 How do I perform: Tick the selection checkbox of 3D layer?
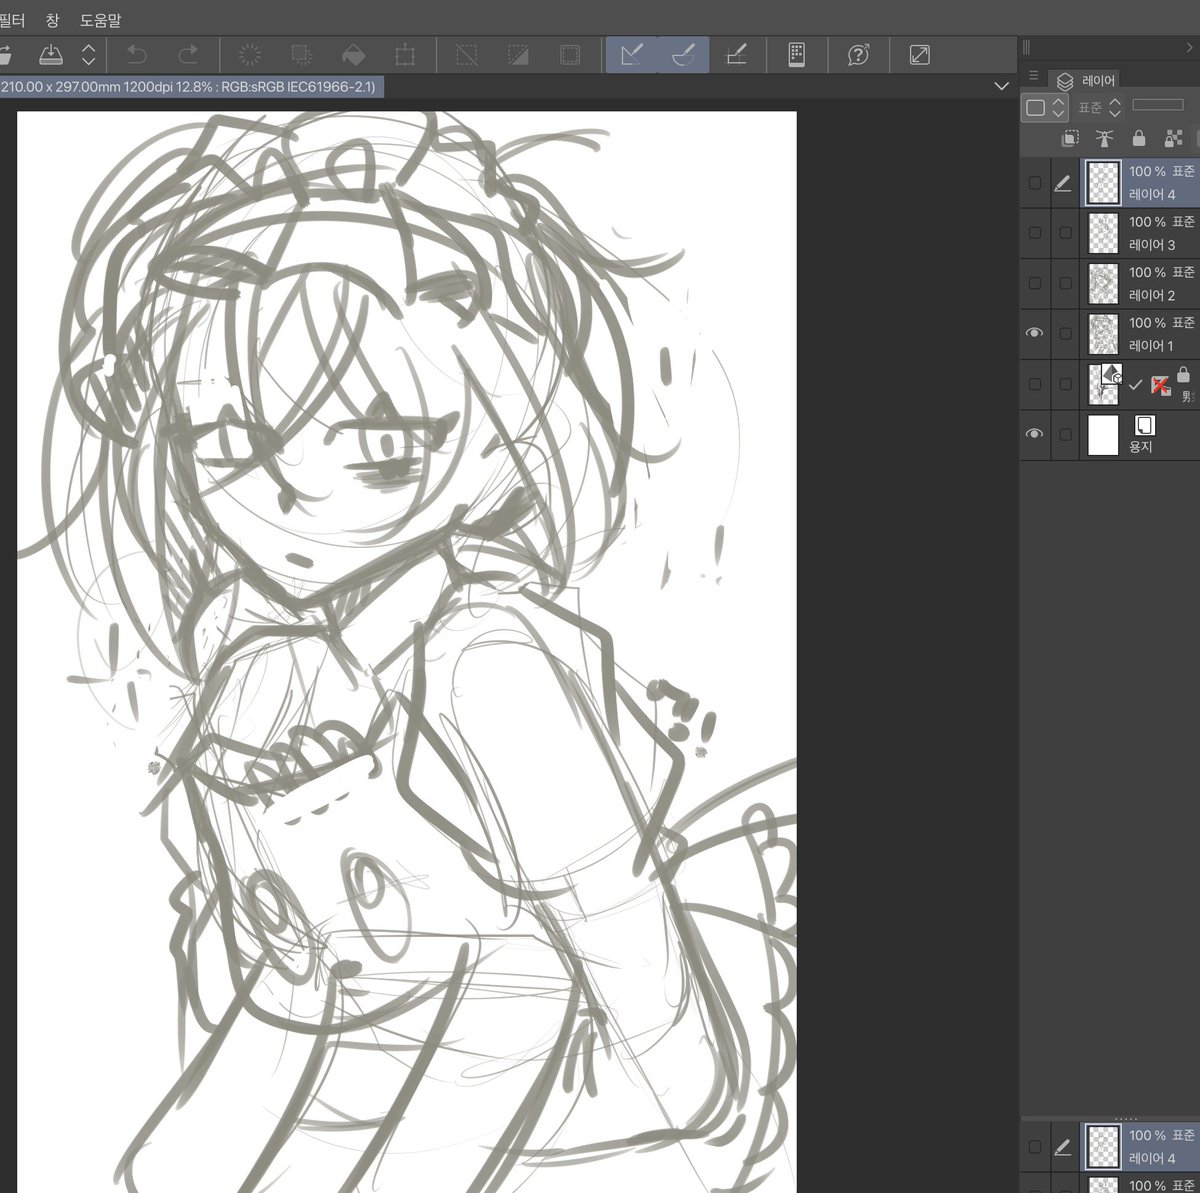point(1066,384)
